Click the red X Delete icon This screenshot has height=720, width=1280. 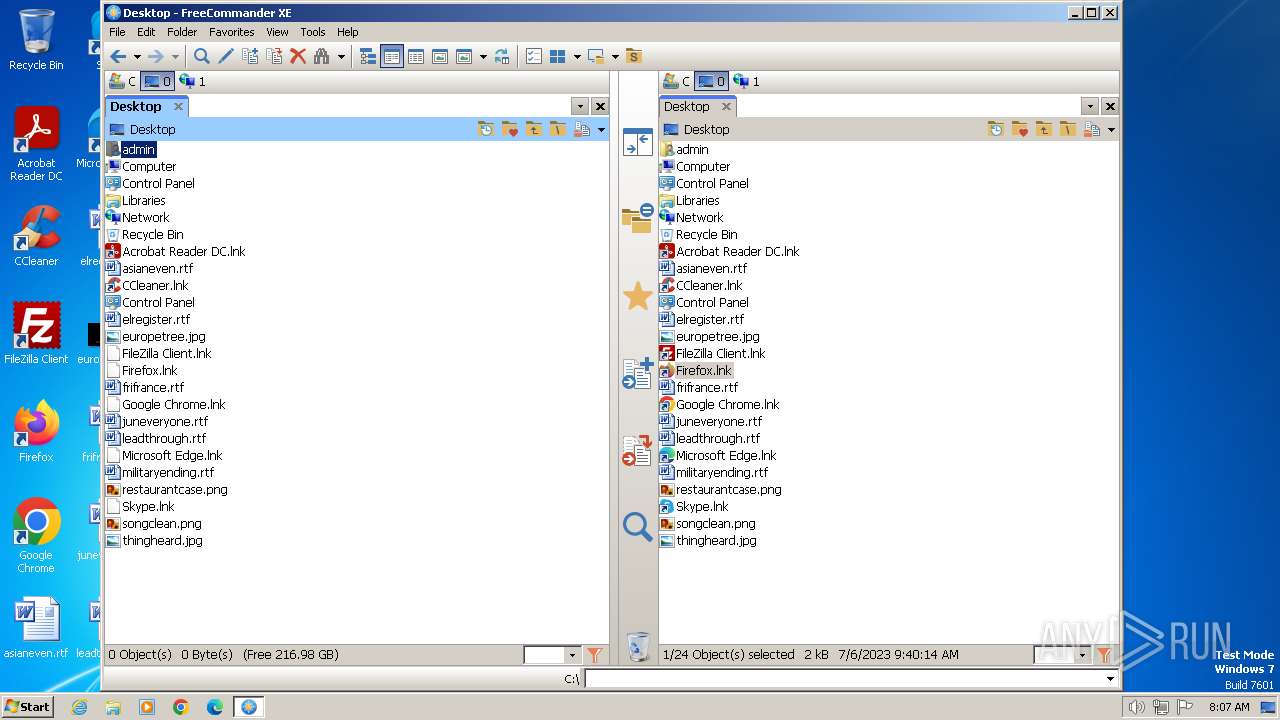coord(298,57)
